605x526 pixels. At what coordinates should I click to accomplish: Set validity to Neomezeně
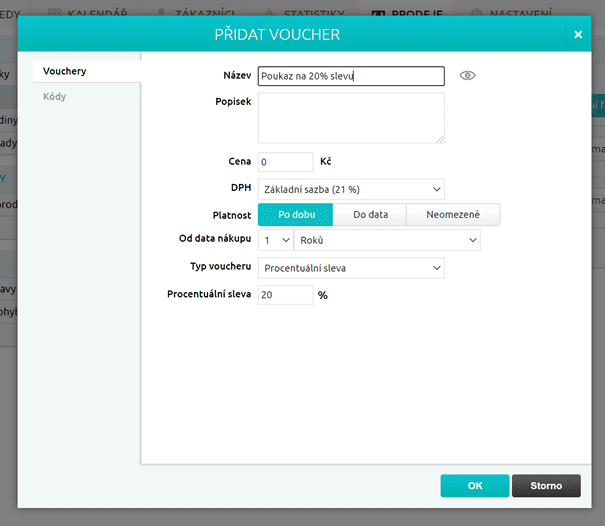452,214
